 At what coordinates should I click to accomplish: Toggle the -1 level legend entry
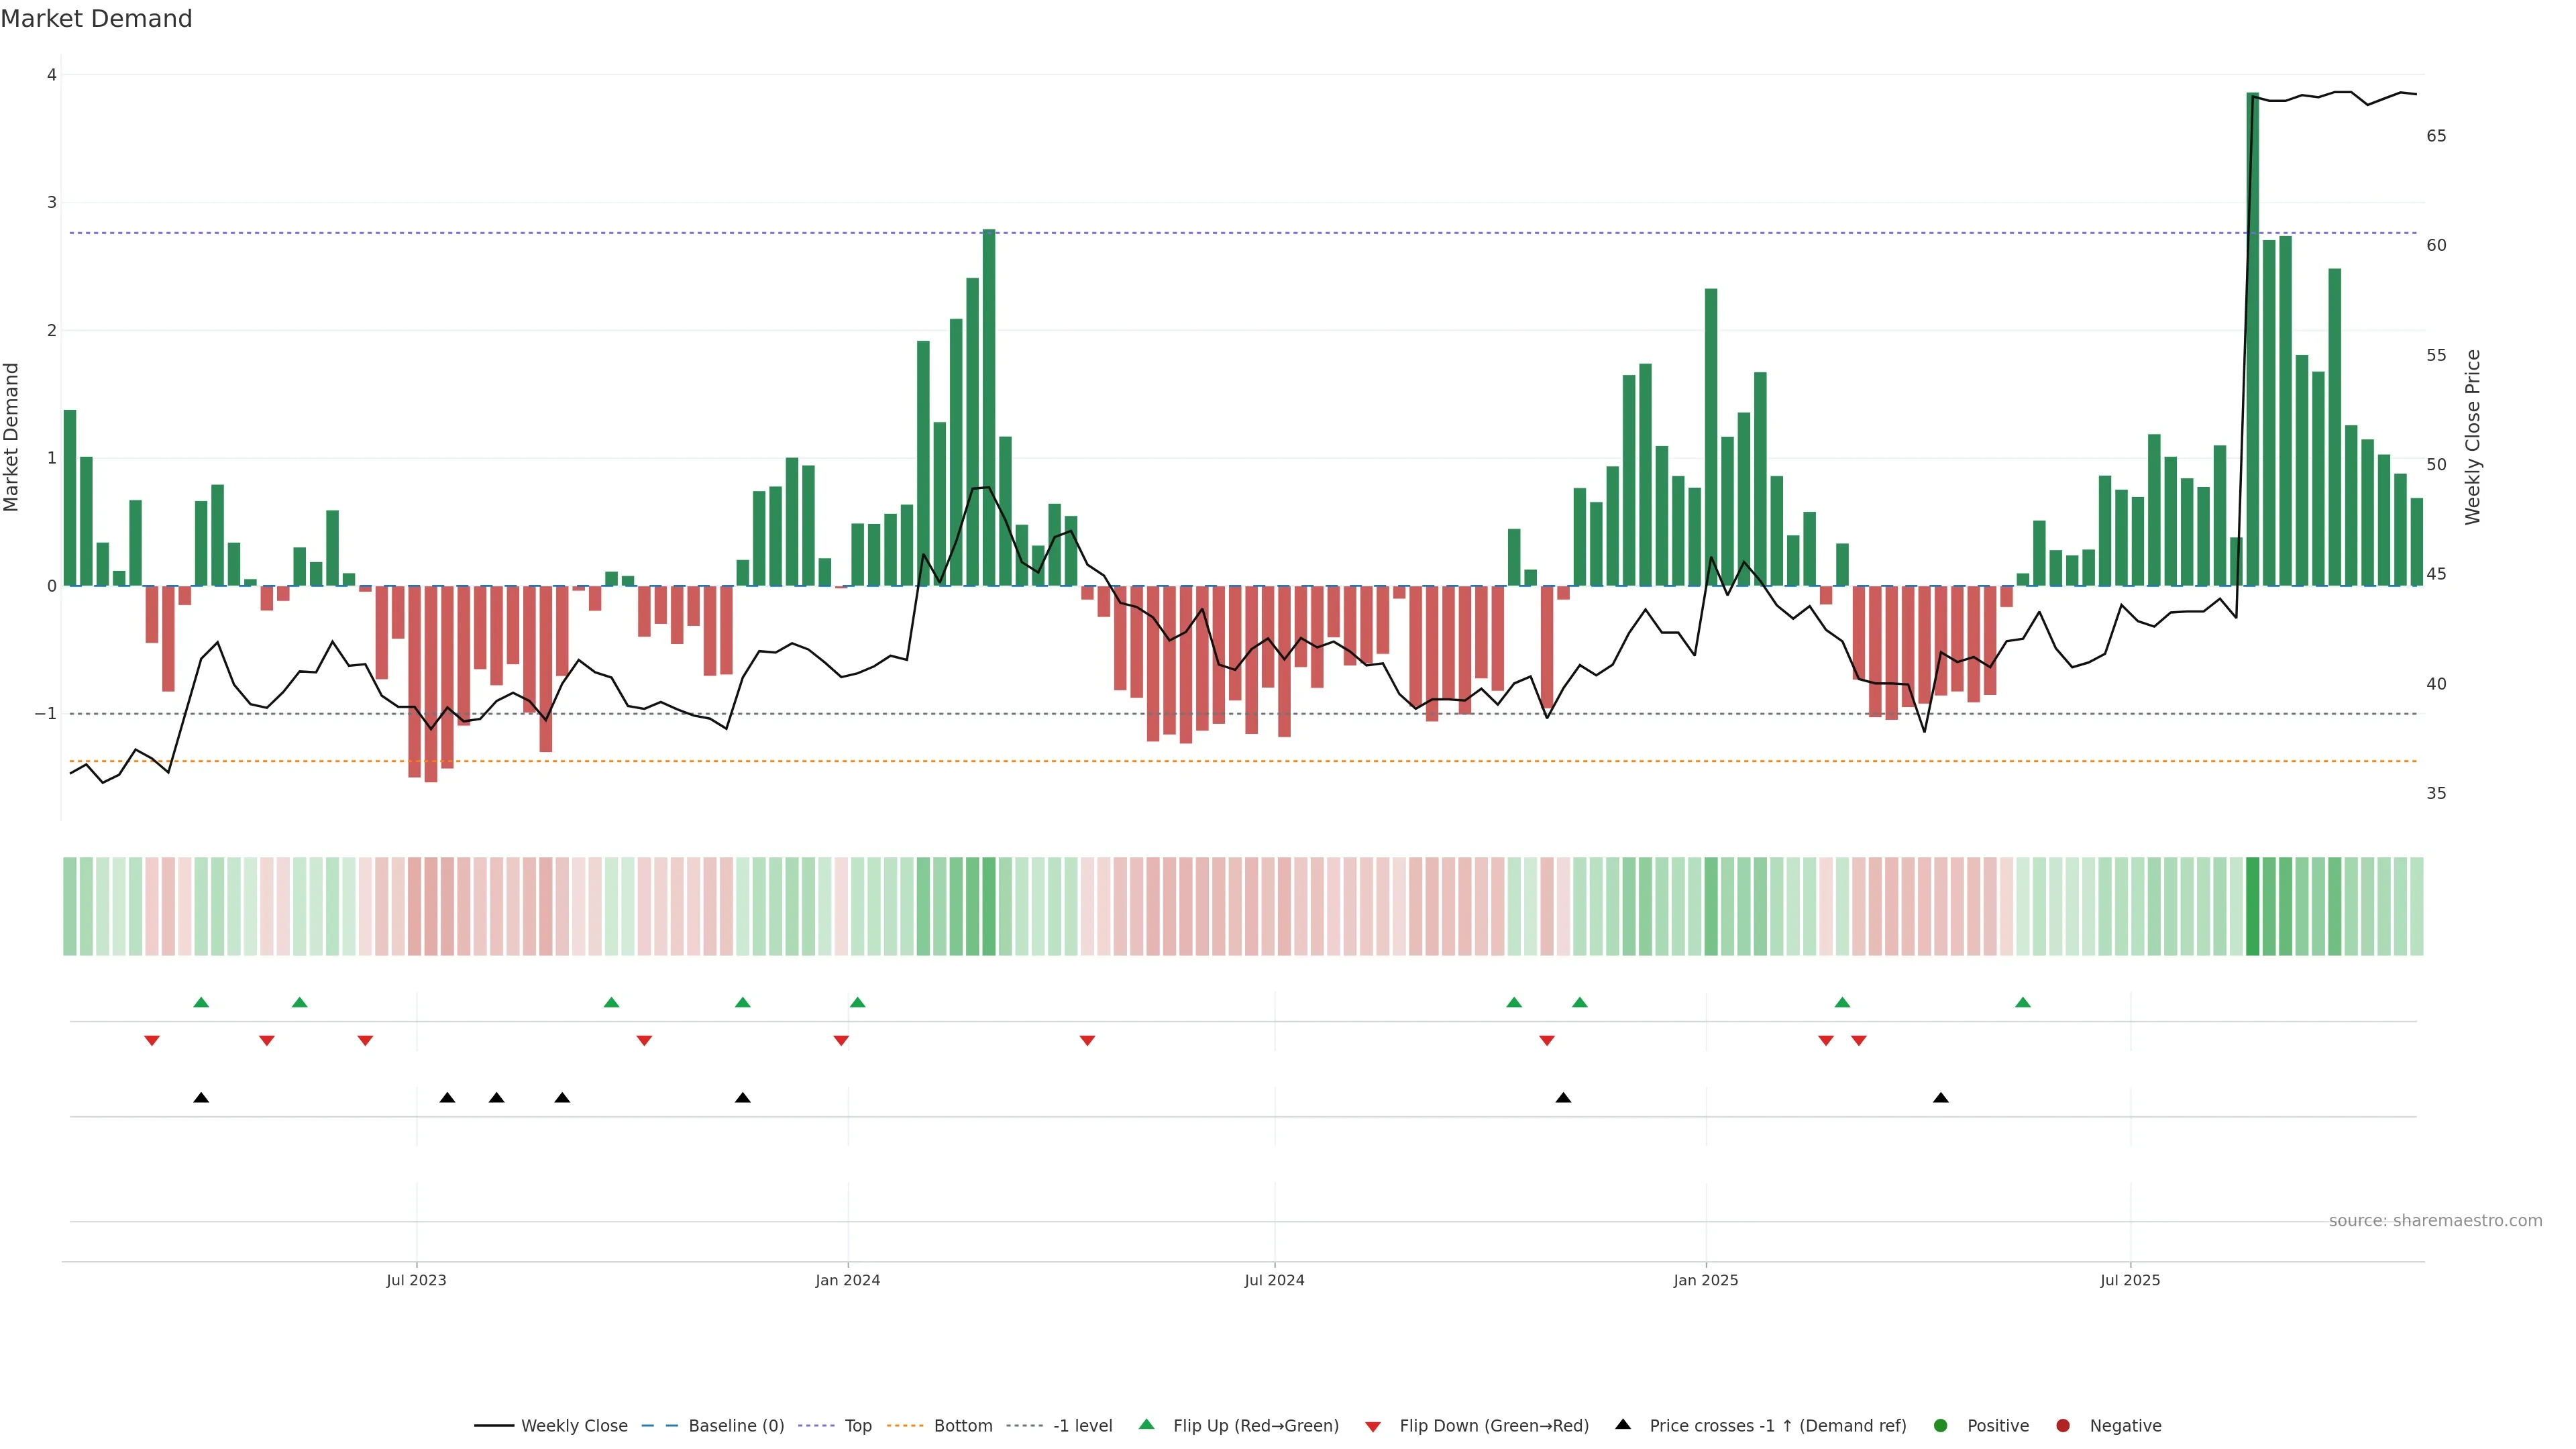pyautogui.click(x=1082, y=1426)
